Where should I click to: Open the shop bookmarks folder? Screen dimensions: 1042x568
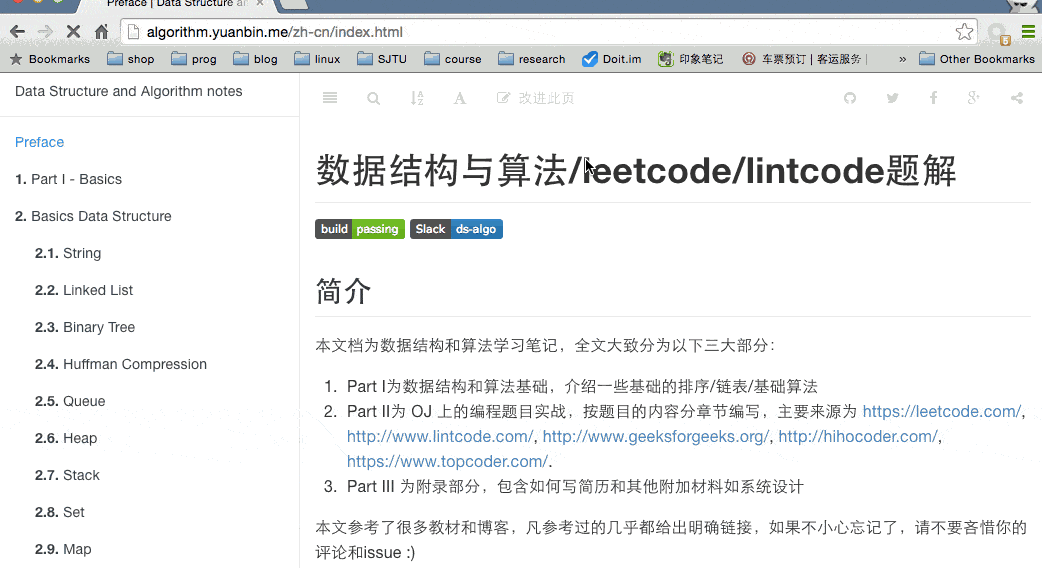click(131, 59)
